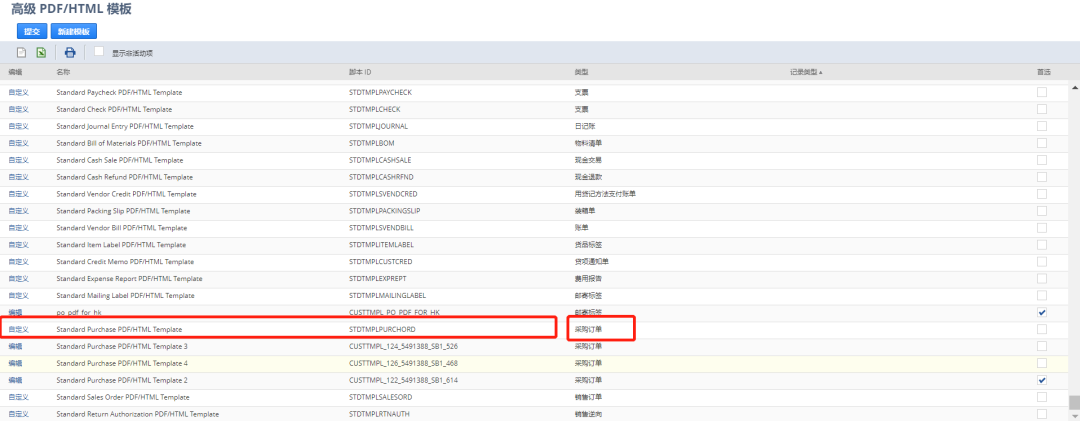Viewport: 1080px width, 421px height.
Task: Customize the Standard Cash Sale template
Action: pos(19,160)
